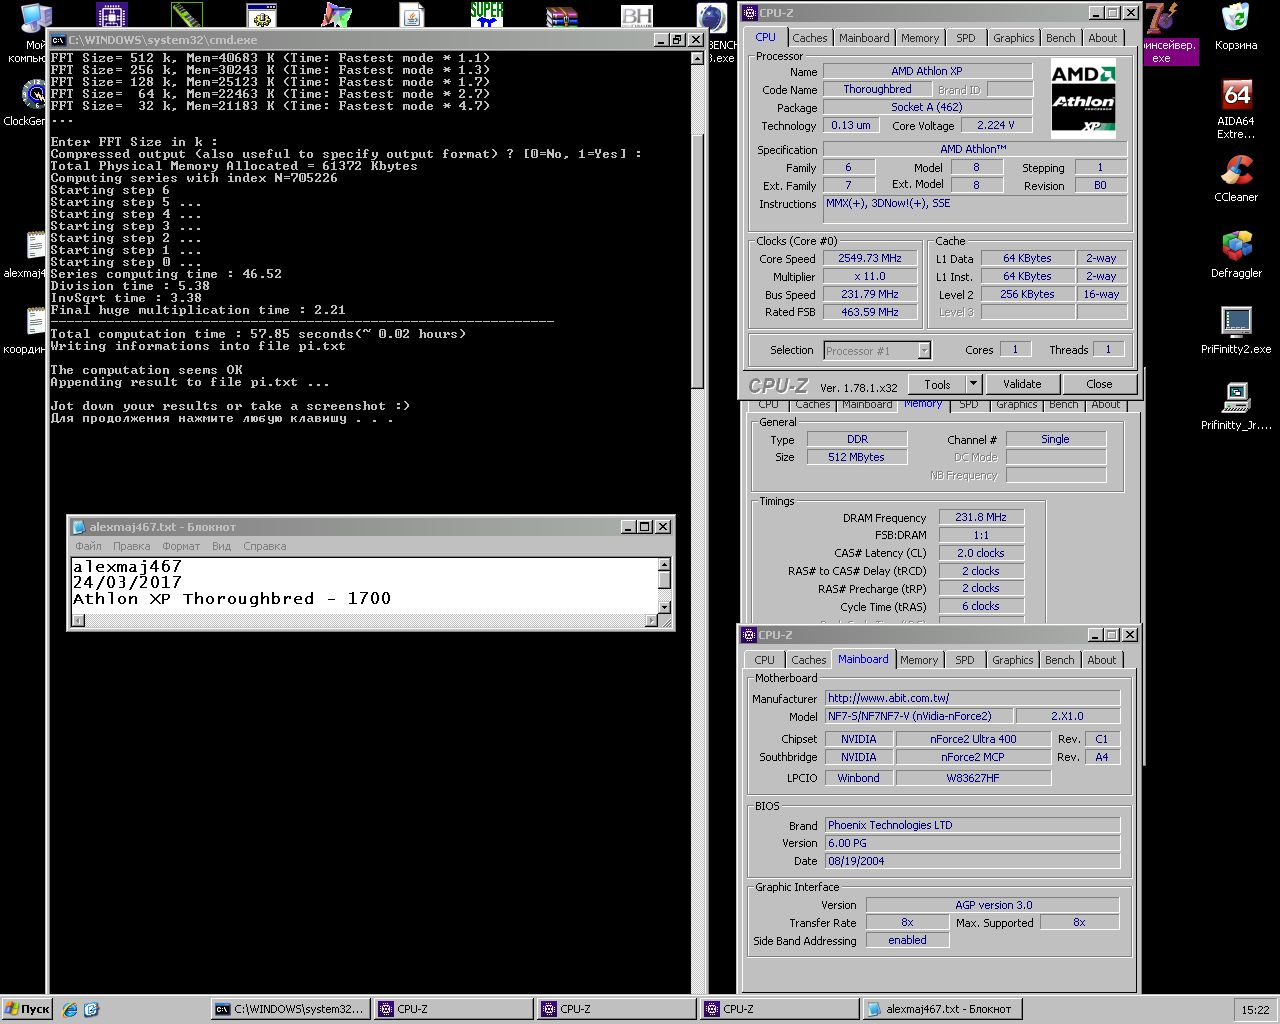The image size is (1280, 1024).
Task: Open the Файл menu in Блокнот
Action: coord(88,546)
